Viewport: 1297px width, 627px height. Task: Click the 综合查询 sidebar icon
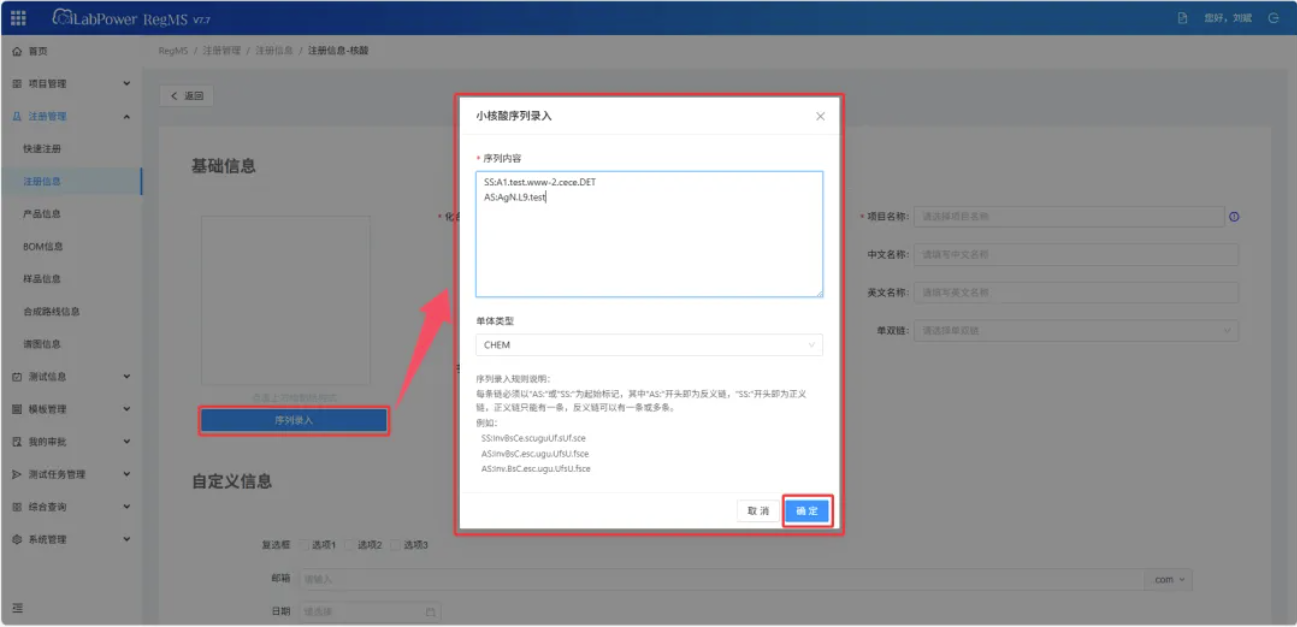coord(17,507)
